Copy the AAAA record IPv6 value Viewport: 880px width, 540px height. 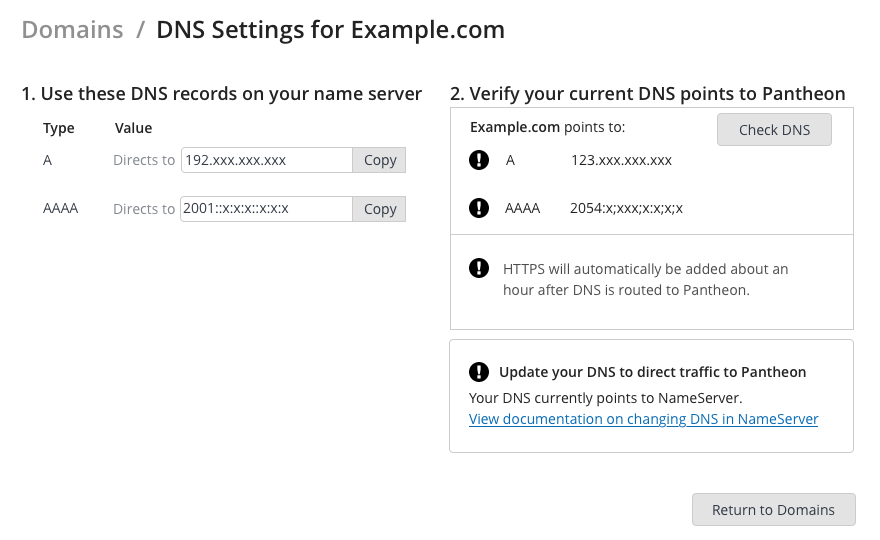379,209
